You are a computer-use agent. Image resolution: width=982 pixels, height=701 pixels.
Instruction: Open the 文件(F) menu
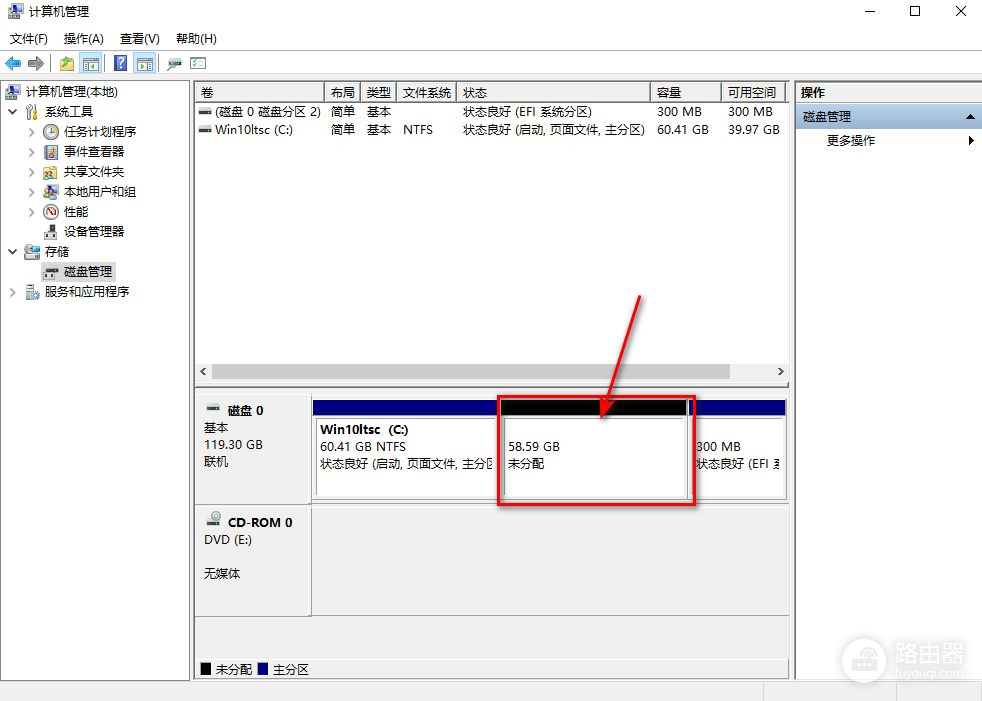(x=28, y=39)
